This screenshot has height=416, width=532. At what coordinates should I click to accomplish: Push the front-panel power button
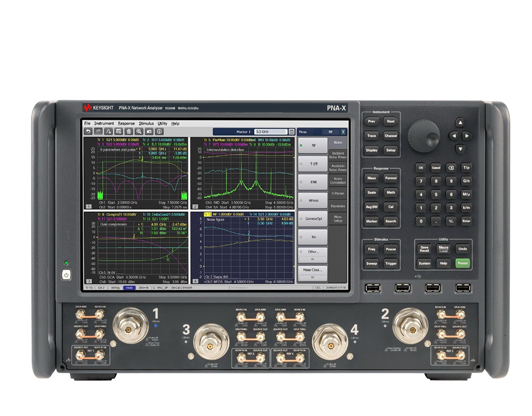click(66, 275)
